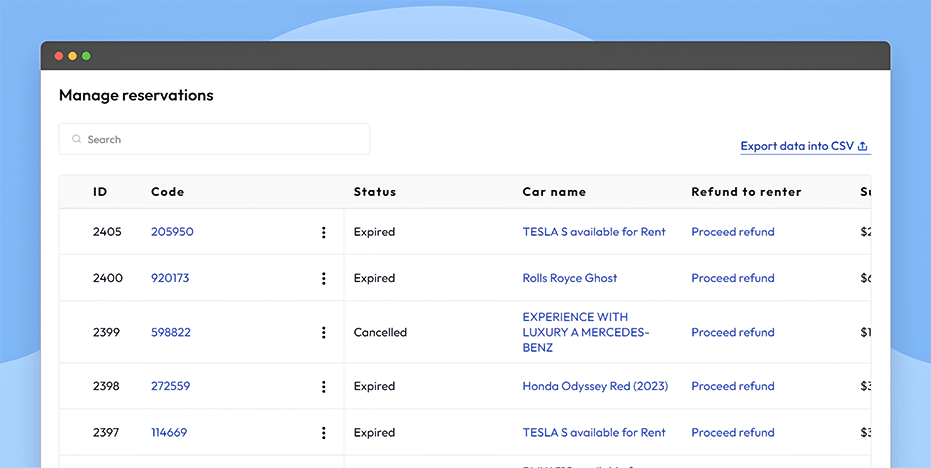
Task: Click the Refund to renter column header
Action: 746,192
